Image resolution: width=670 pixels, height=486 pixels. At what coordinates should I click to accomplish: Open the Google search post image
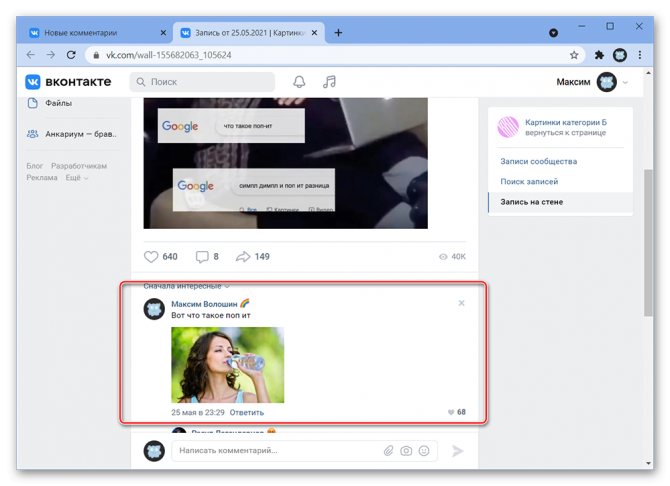coord(285,163)
